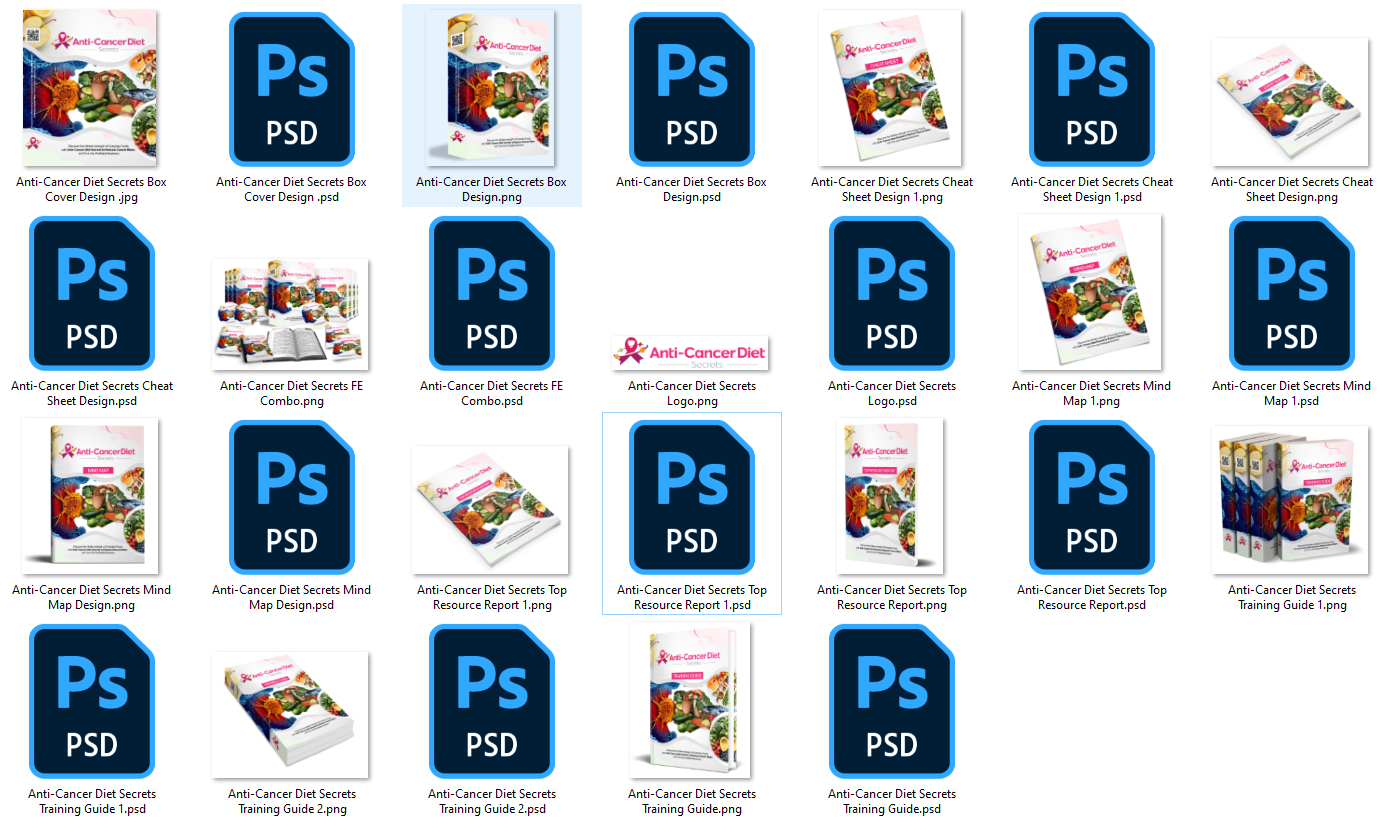The image size is (1390, 826).
Task: Click the Mind Map 1.png thumbnail
Action: 1090,292
